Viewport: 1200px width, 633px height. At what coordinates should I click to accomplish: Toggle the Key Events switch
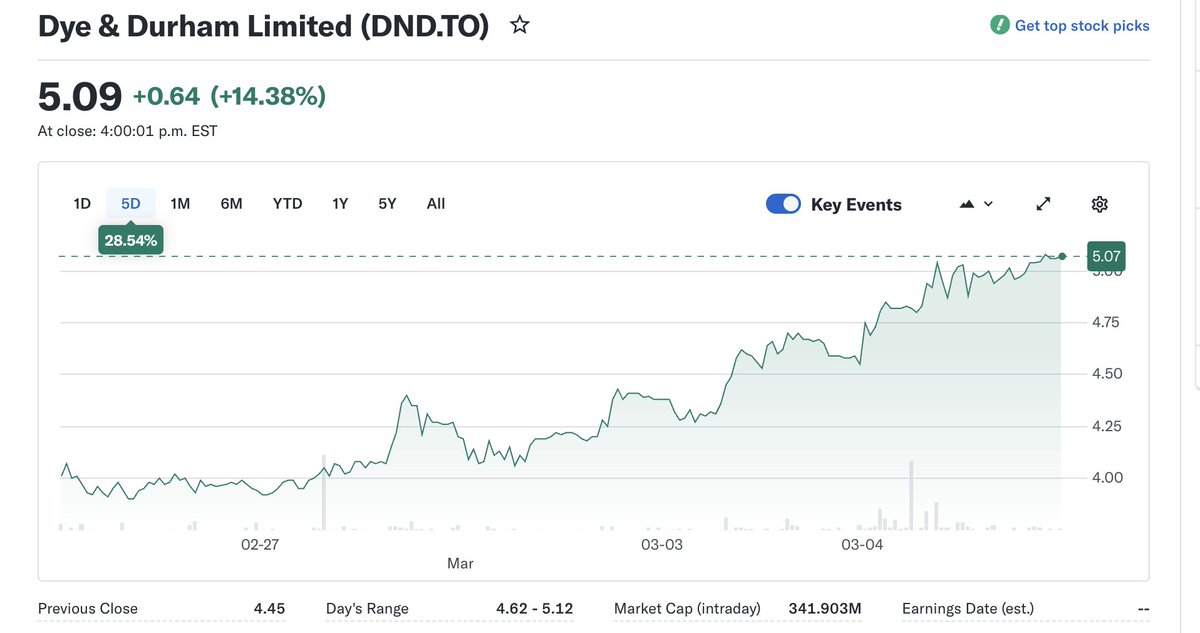[784, 204]
